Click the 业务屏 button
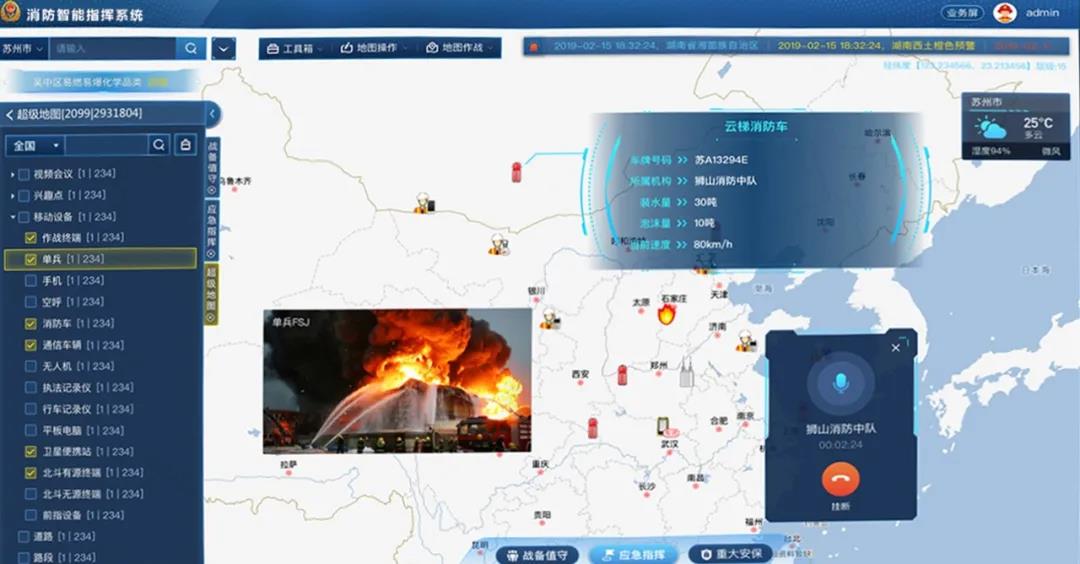The width and height of the screenshot is (1080, 564). 962,13
